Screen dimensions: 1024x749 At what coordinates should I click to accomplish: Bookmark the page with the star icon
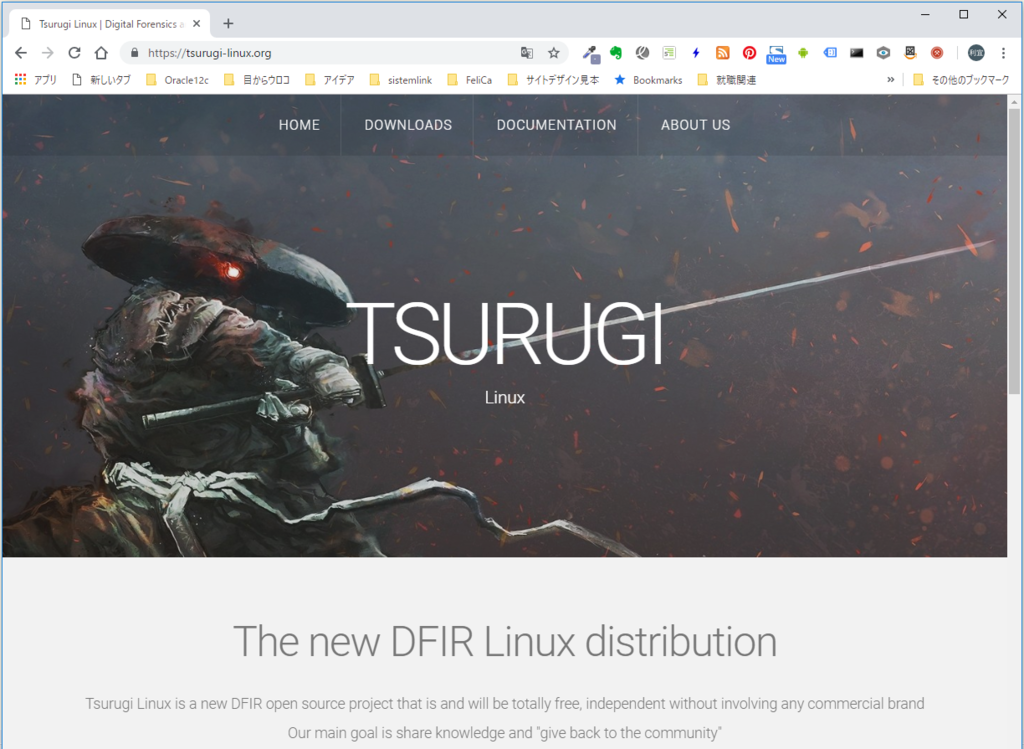[553, 52]
